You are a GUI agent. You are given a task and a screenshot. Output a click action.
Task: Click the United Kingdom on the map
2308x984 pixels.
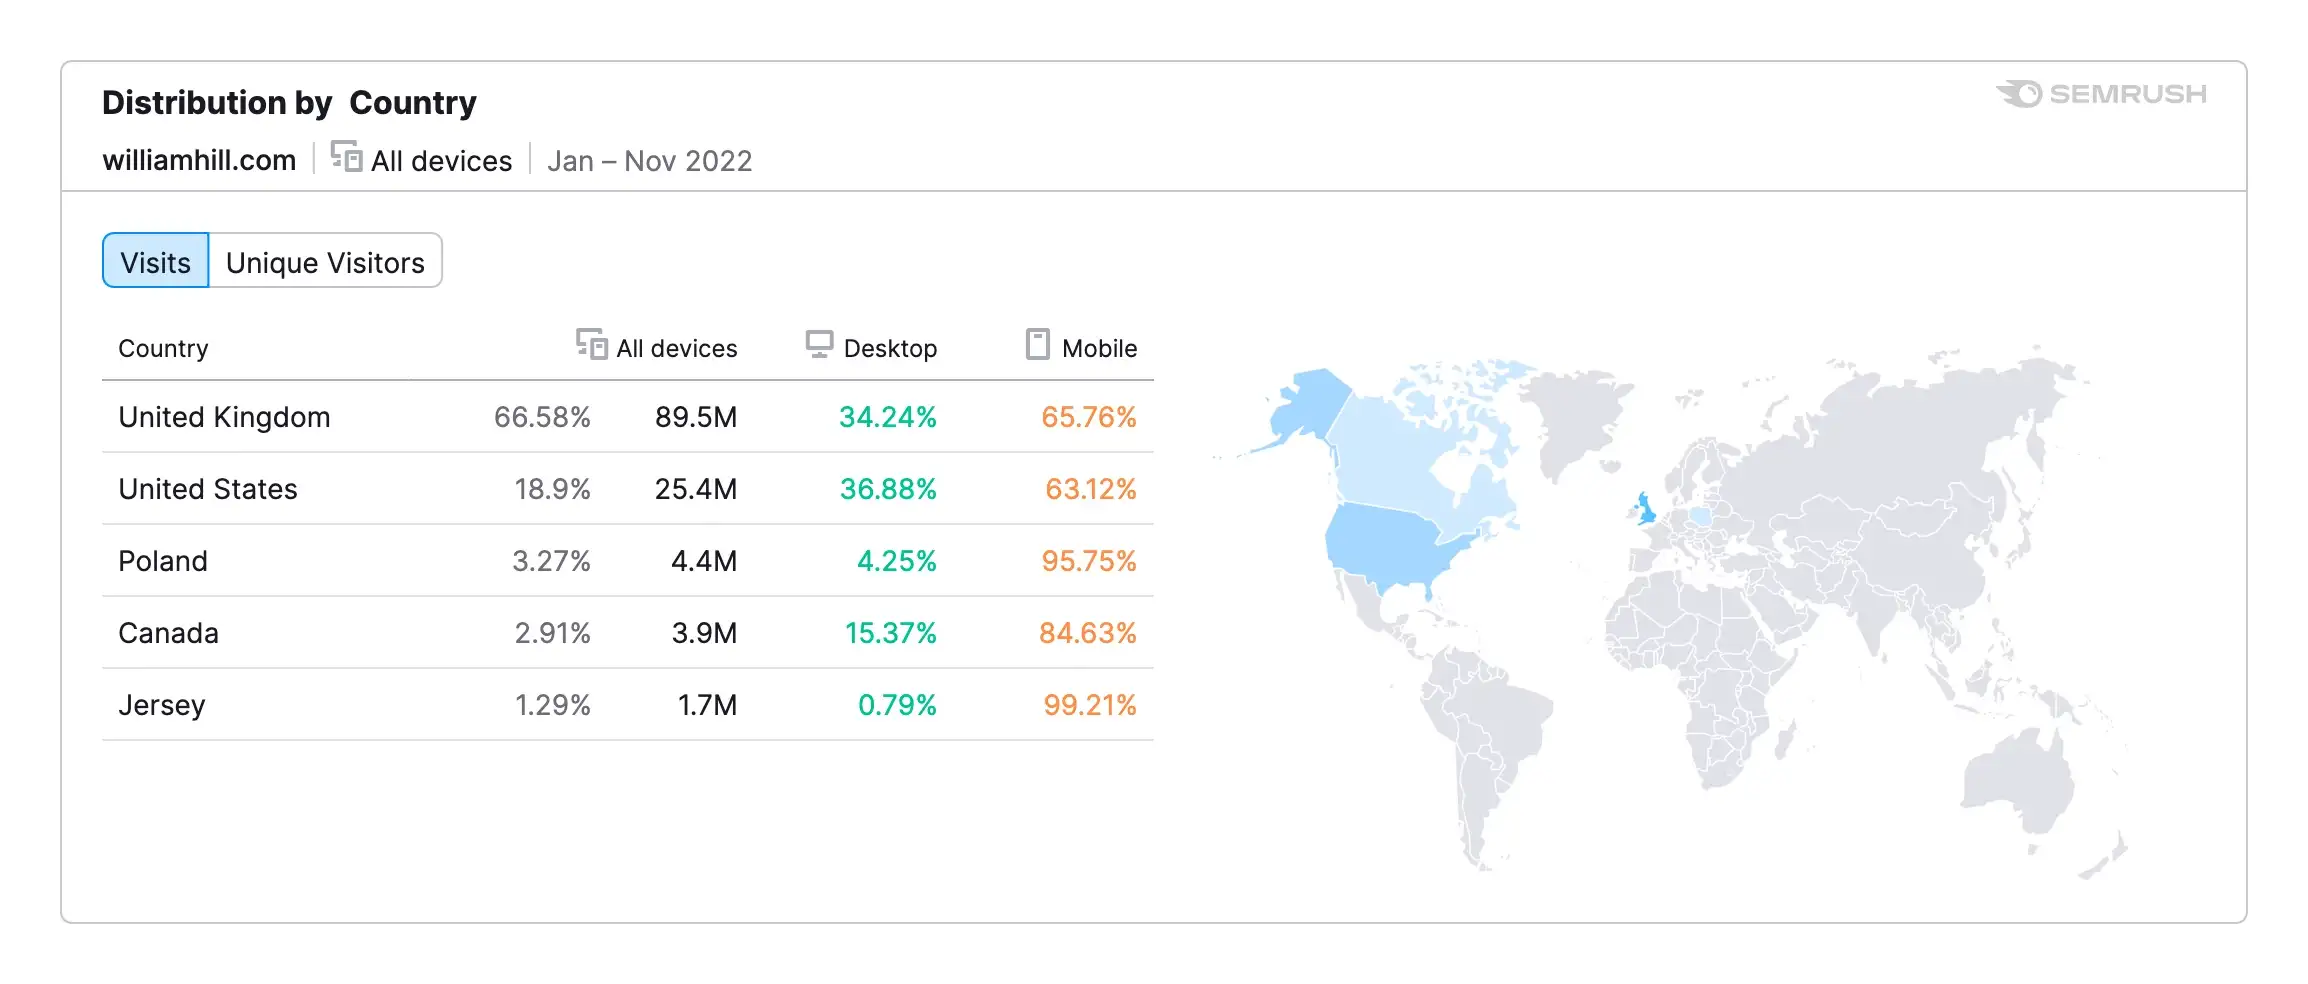click(x=1644, y=509)
